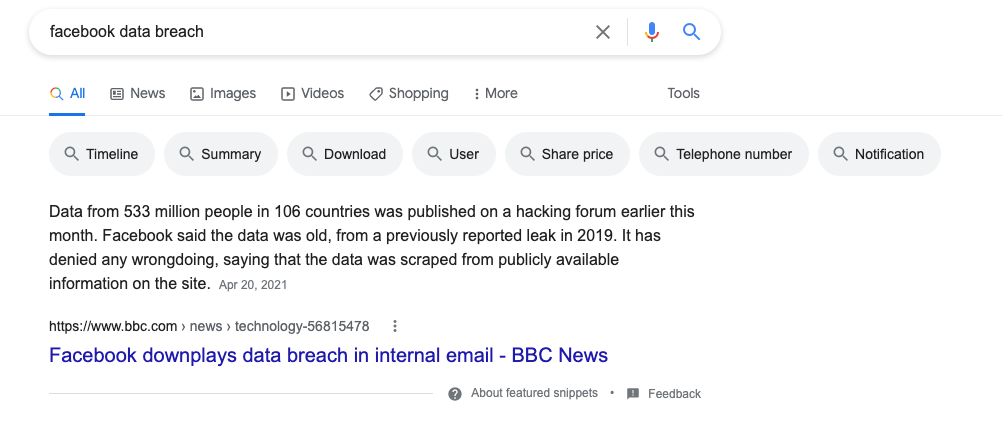Open the Shopping results tab

click(409, 93)
